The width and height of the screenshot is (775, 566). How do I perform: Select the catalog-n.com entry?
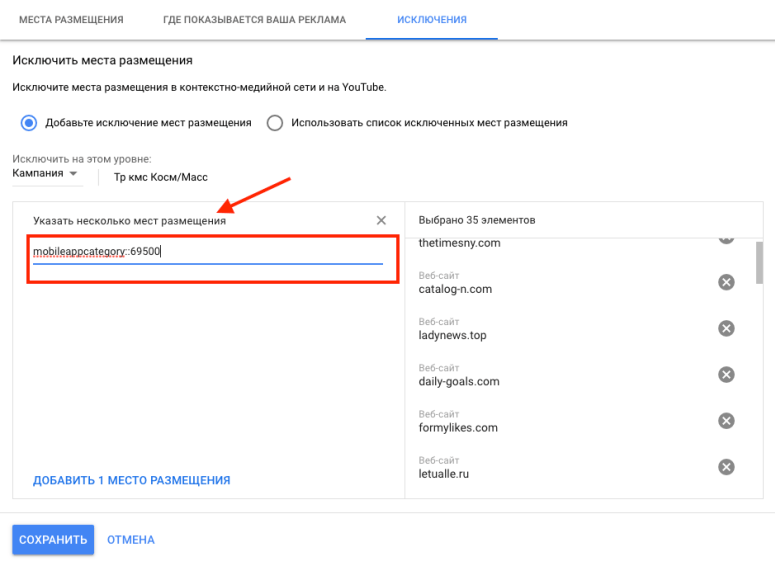(x=455, y=289)
